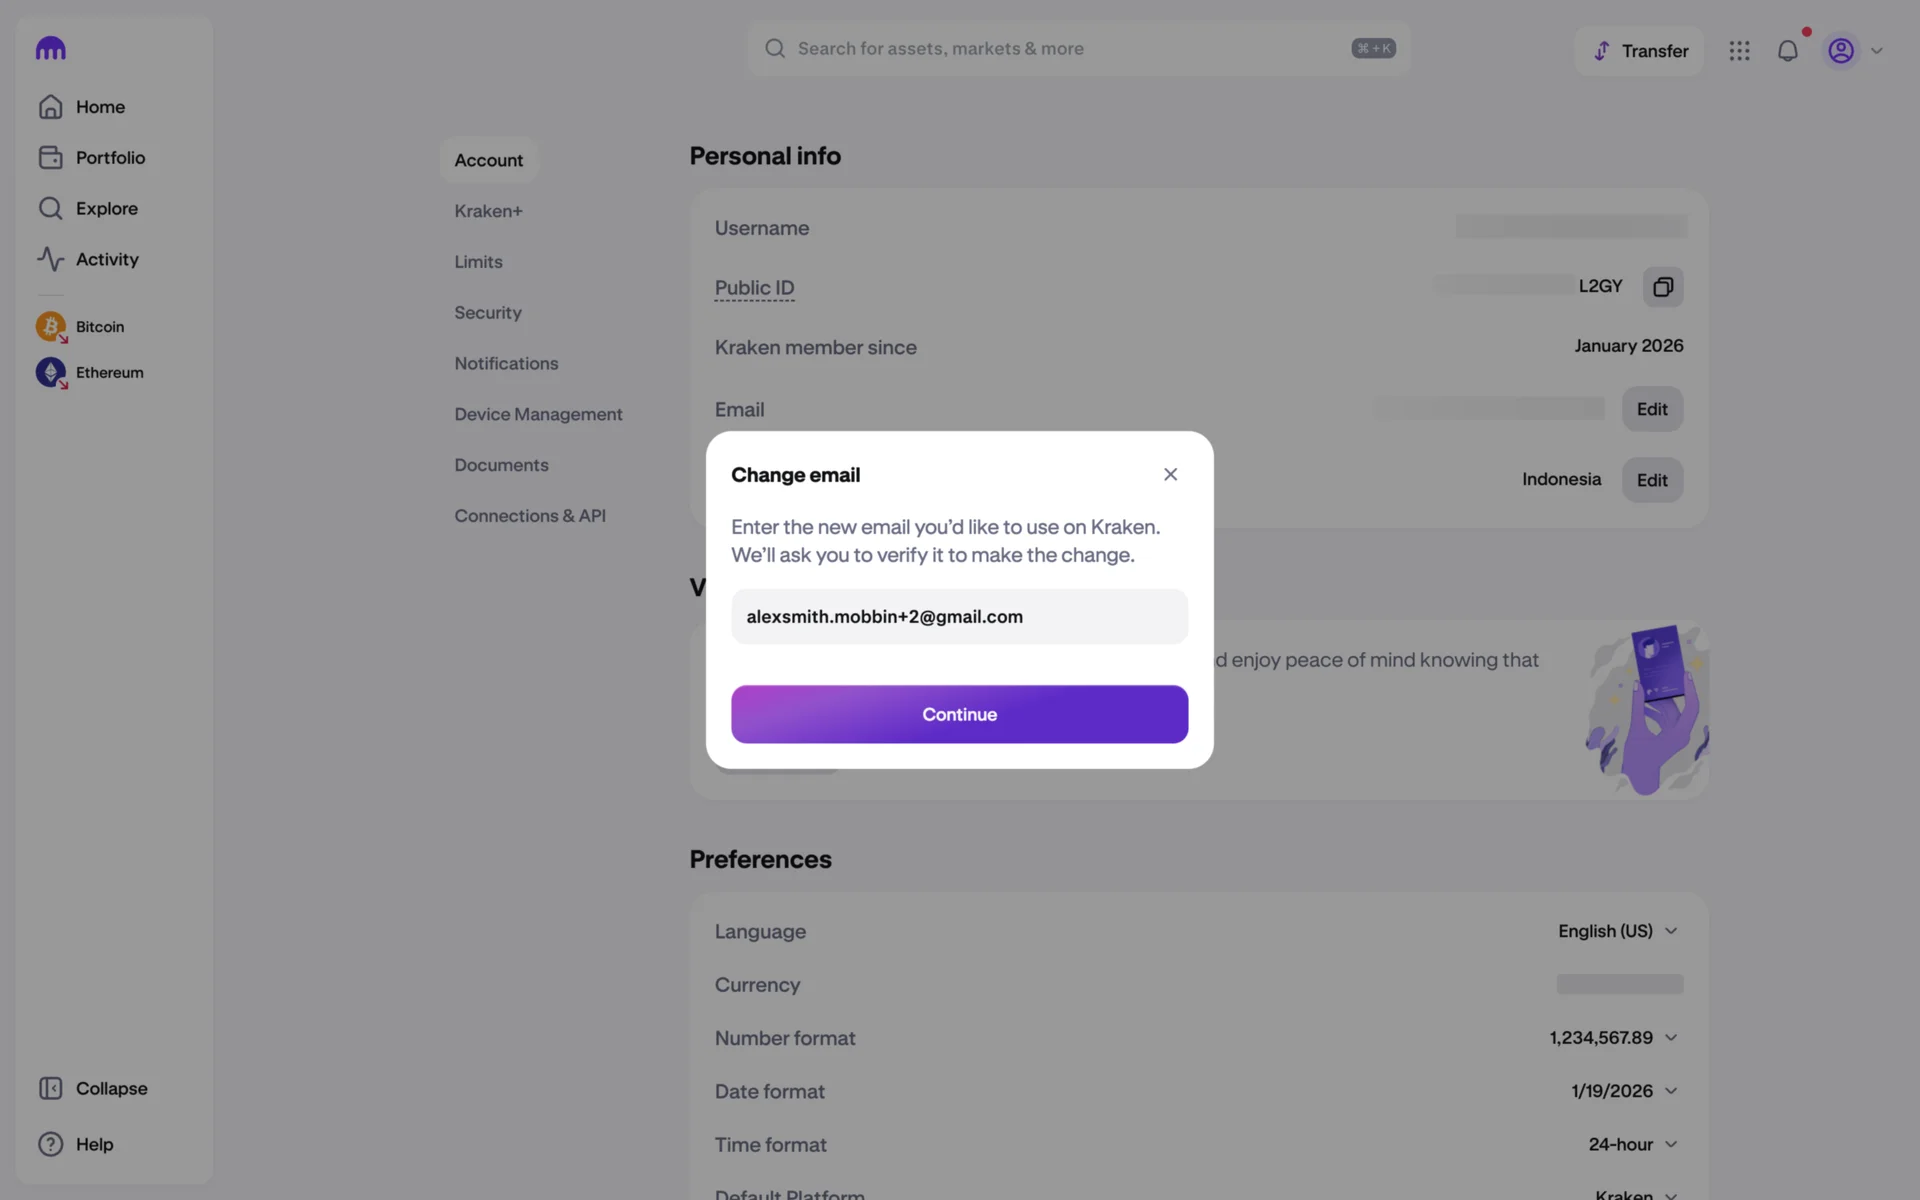Viewport: 1920px width, 1200px height.
Task: Close the Change email dialog
Action: coord(1170,474)
